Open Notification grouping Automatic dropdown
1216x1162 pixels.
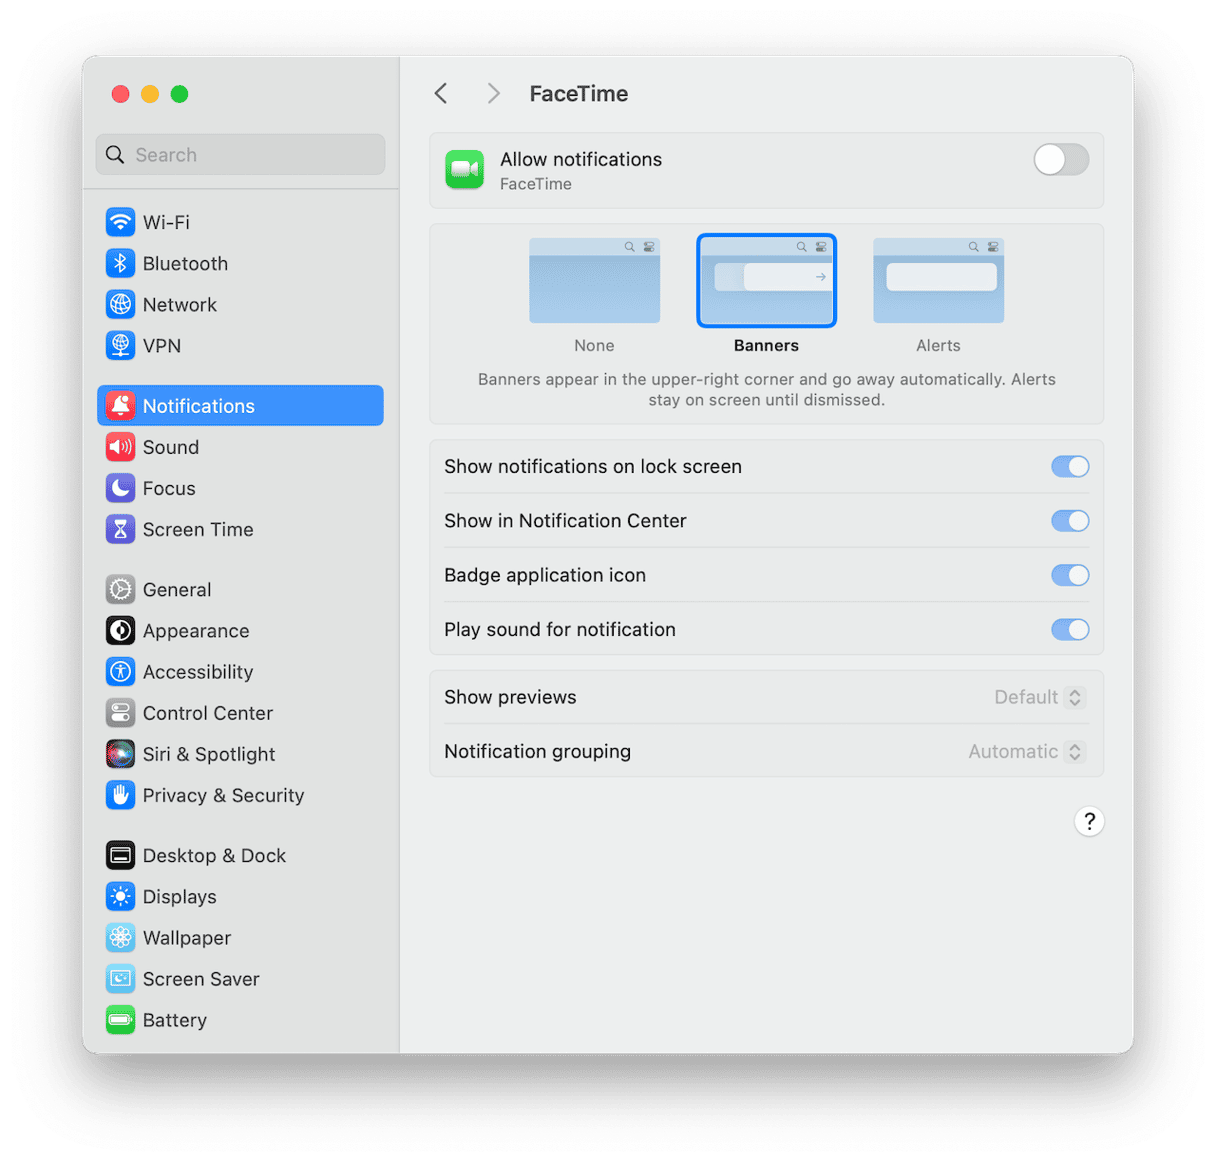click(1025, 751)
